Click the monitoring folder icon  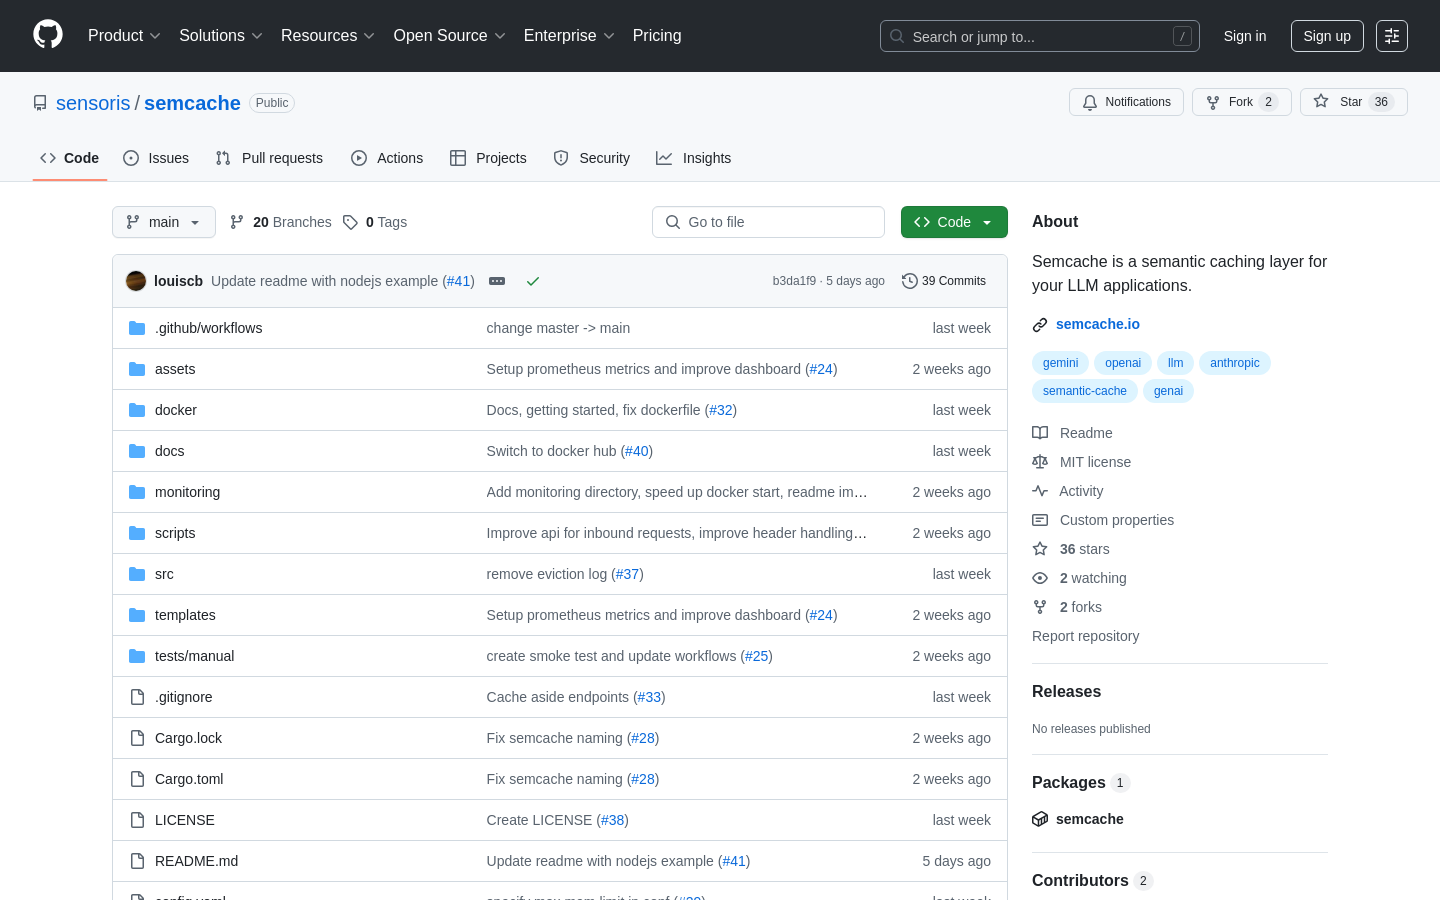pyautogui.click(x=137, y=492)
